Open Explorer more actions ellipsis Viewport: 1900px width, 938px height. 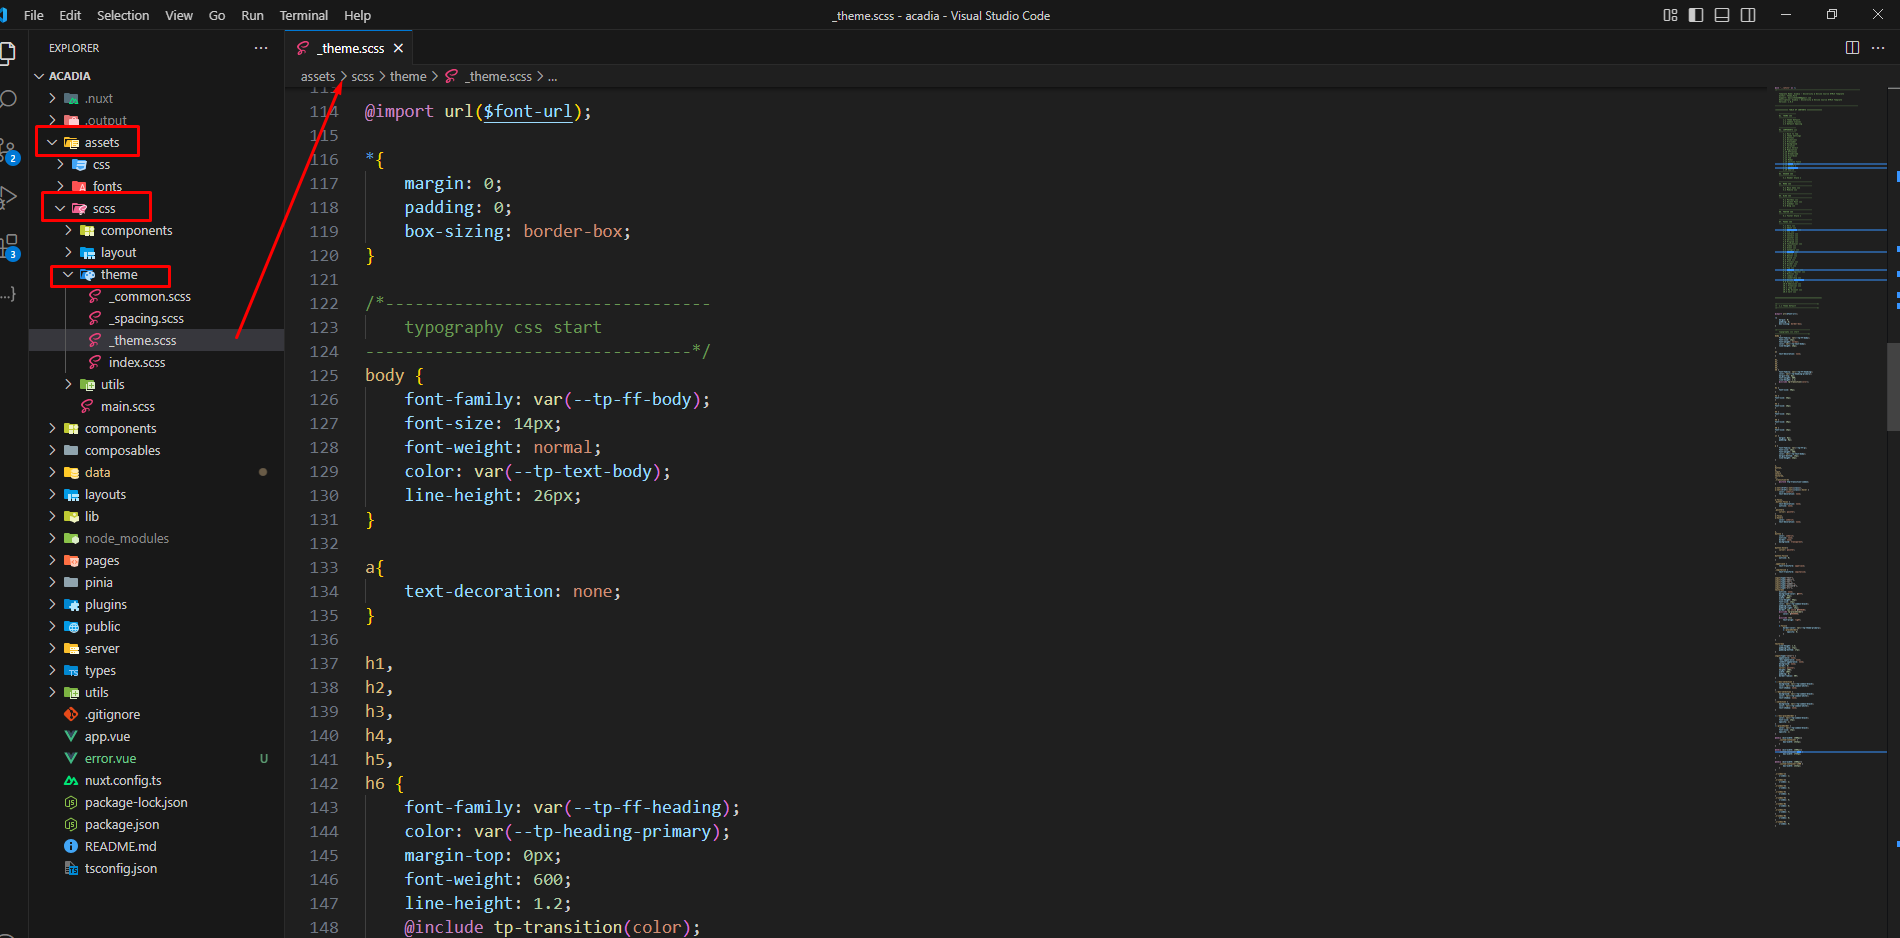pyautogui.click(x=261, y=48)
